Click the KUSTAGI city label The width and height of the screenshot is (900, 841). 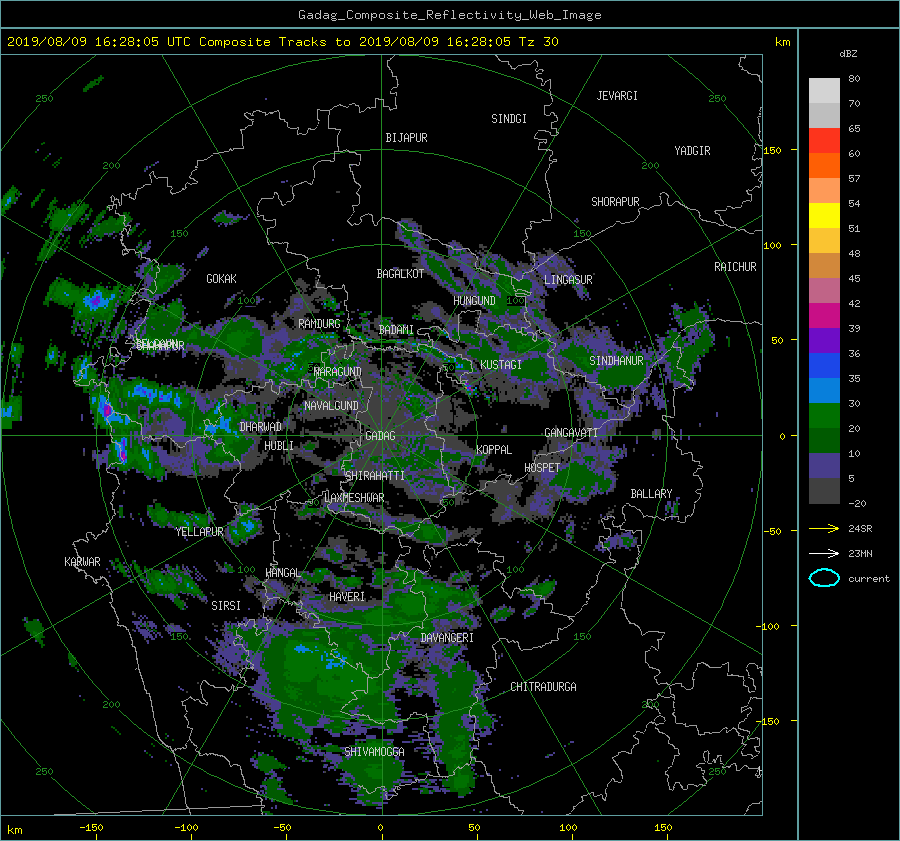(x=501, y=365)
